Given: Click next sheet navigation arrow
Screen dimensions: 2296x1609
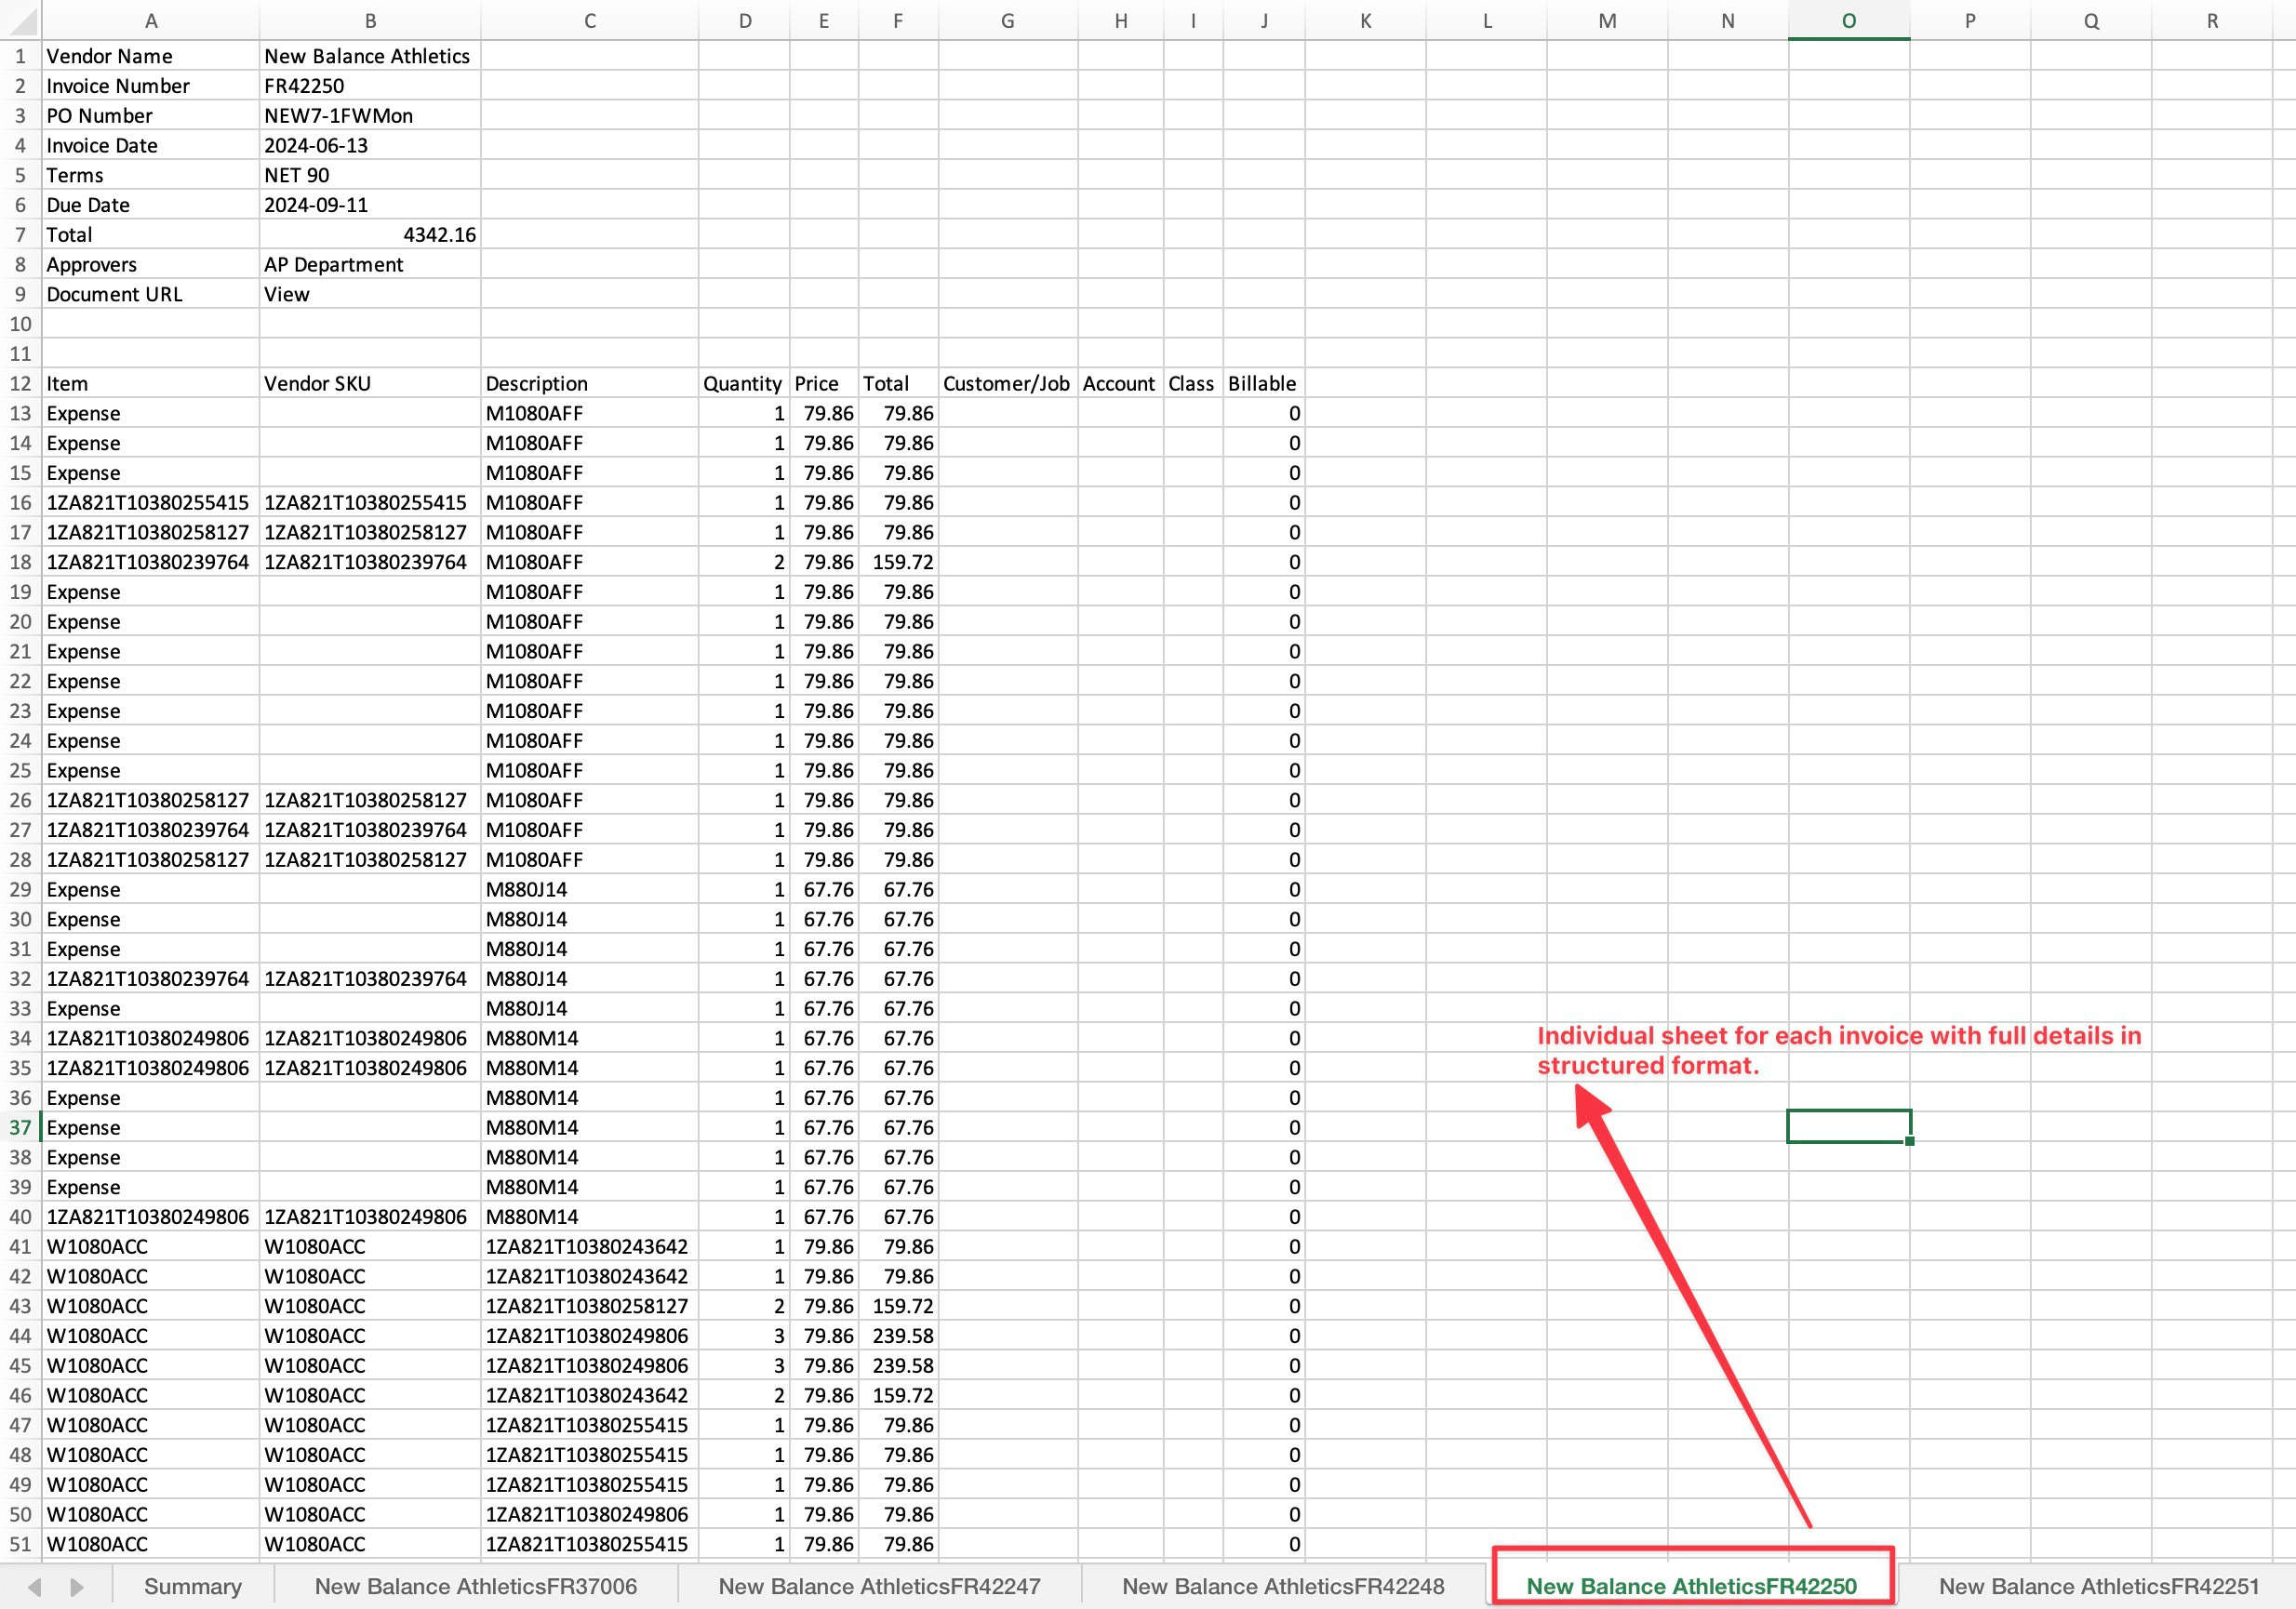Looking at the screenshot, I should (77, 1587).
